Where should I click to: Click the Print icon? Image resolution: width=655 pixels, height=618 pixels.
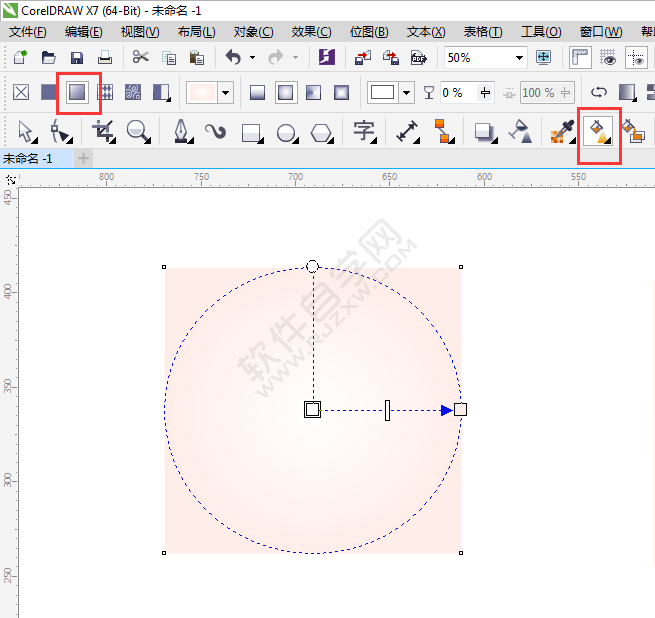(x=104, y=57)
